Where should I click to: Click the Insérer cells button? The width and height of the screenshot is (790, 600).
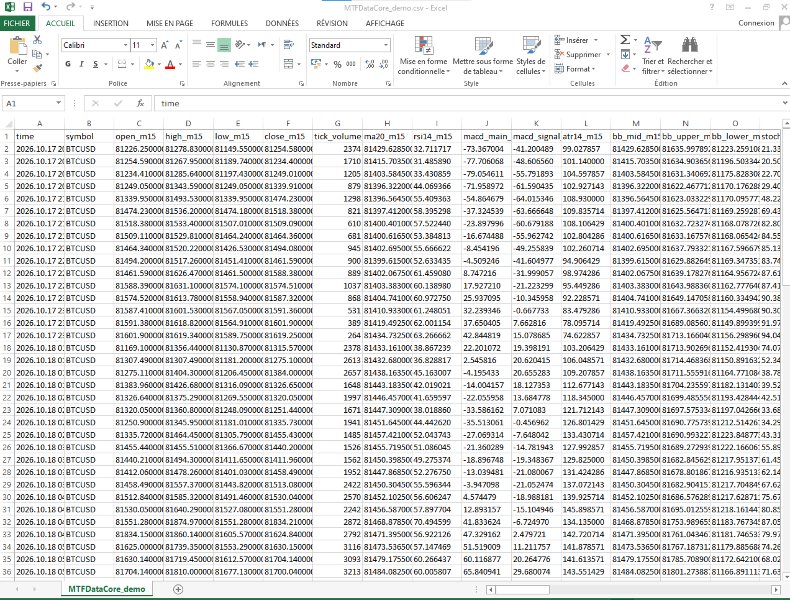(576, 40)
